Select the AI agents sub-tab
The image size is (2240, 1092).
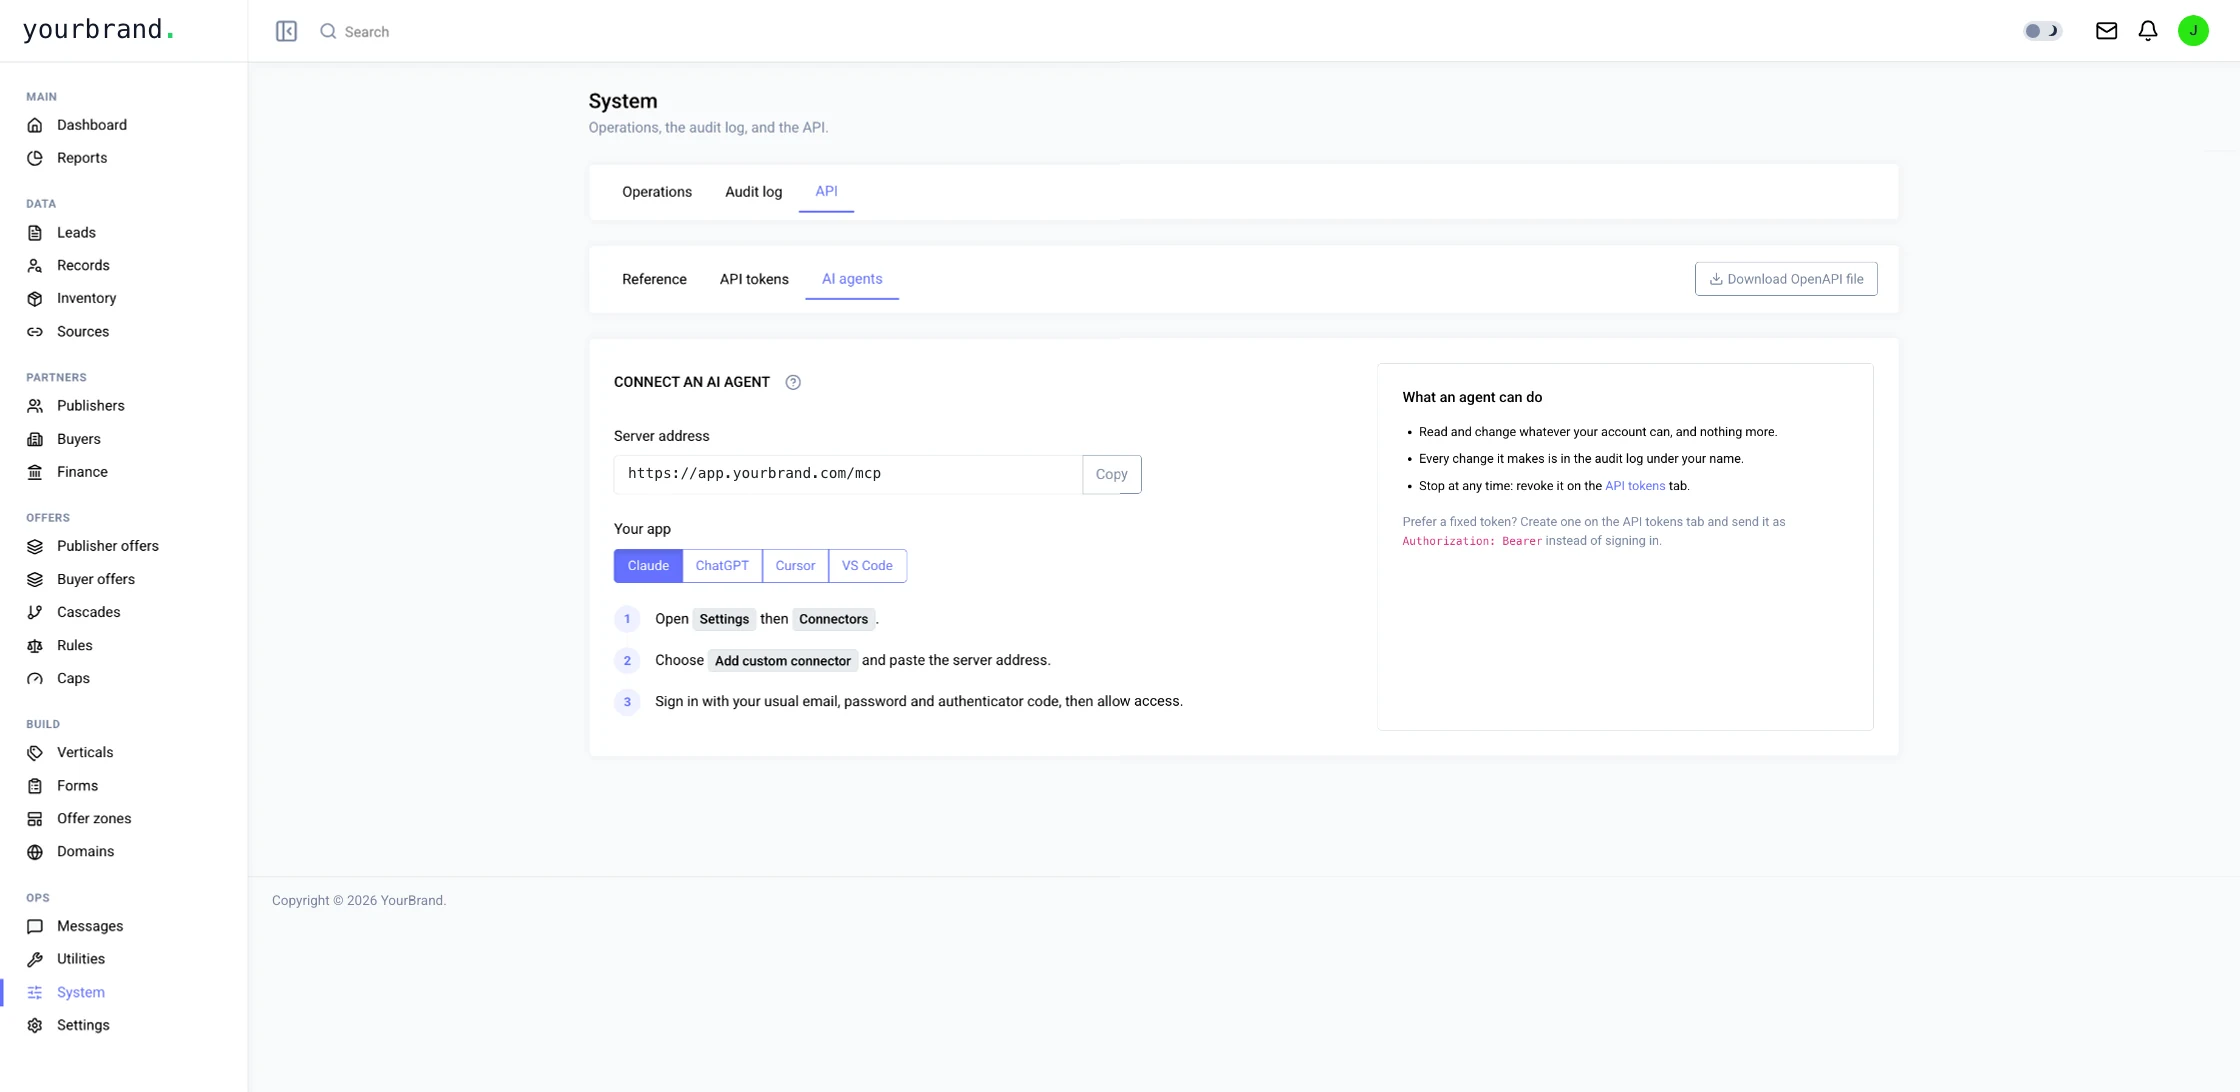pyautogui.click(x=852, y=279)
